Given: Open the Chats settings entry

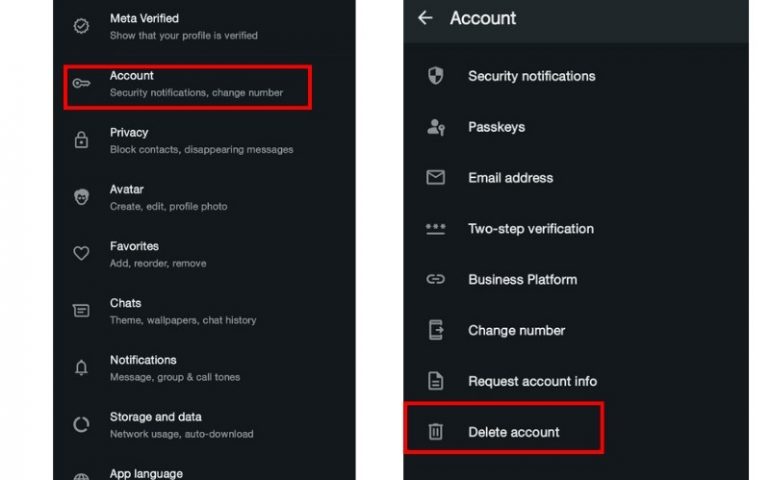Looking at the screenshot, I should point(204,311).
